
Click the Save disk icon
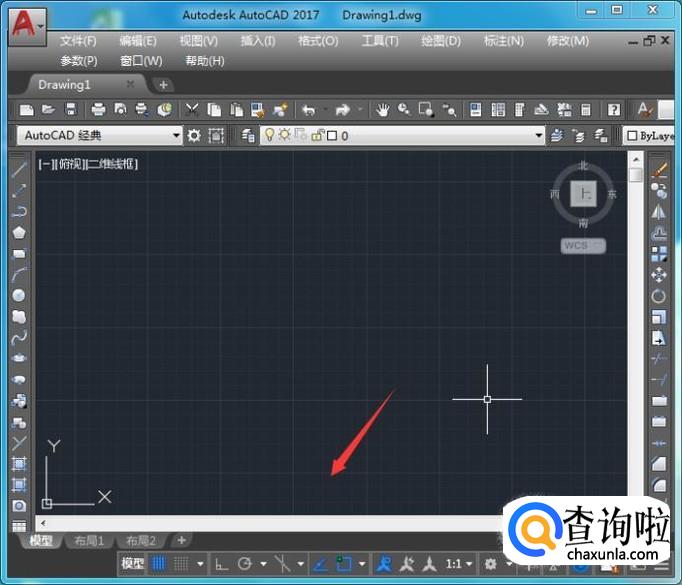coord(71,110)
